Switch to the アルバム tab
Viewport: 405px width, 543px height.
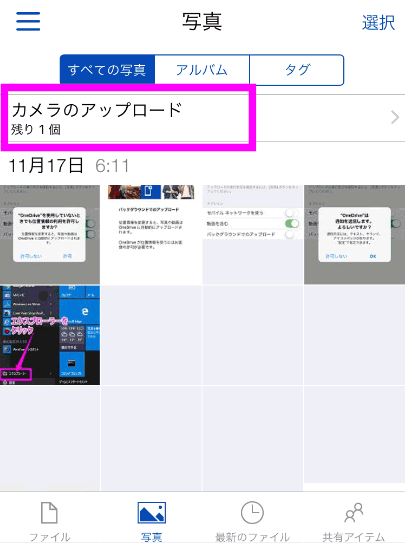202,70
